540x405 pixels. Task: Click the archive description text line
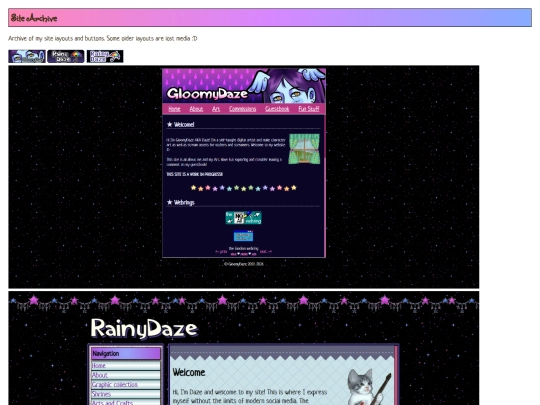point(103,38)
